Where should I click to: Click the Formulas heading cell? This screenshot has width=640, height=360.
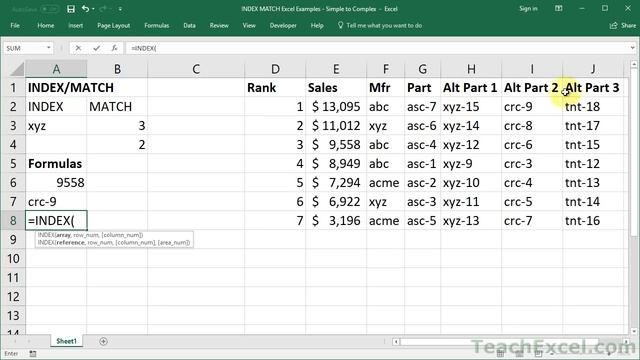56,164
